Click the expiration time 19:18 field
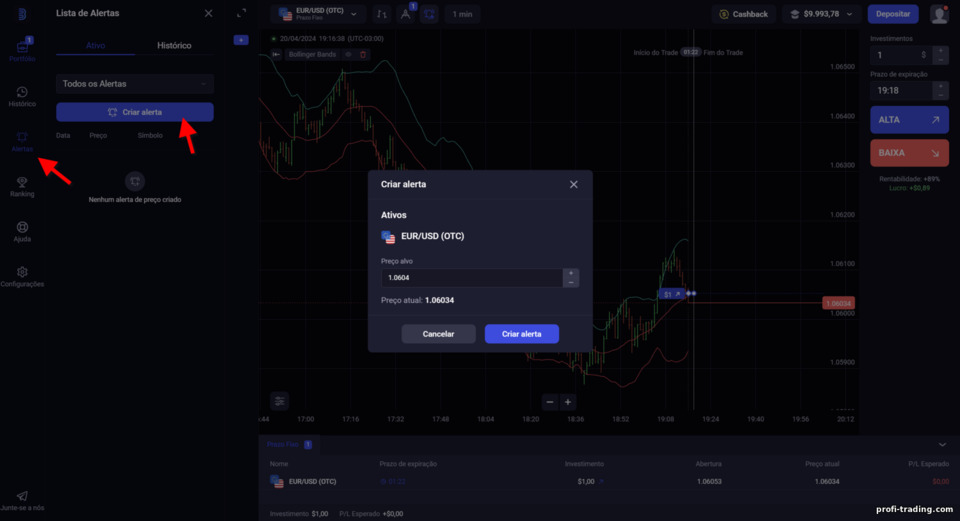The height and width of the screenshot is (521, 960). point(902,91)
